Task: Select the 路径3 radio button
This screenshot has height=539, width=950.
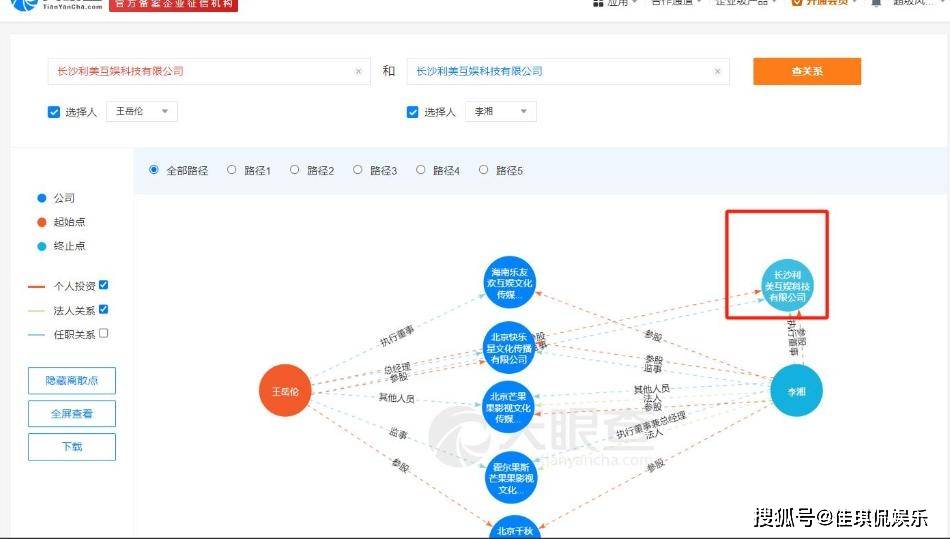Action: click(x=357, y=170)
